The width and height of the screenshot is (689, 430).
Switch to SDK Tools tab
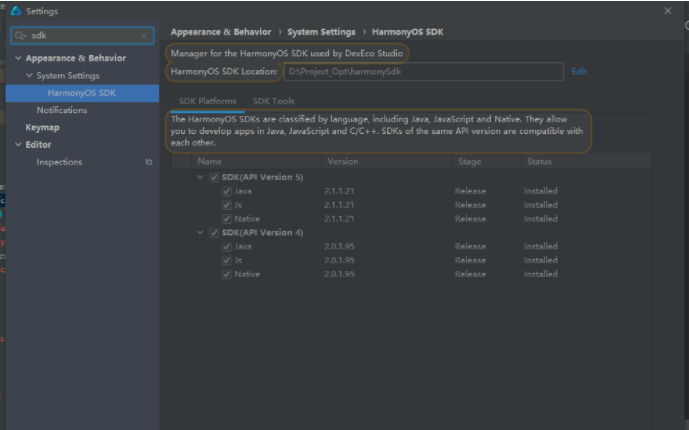pyautogui.click(x=273, y=101)
